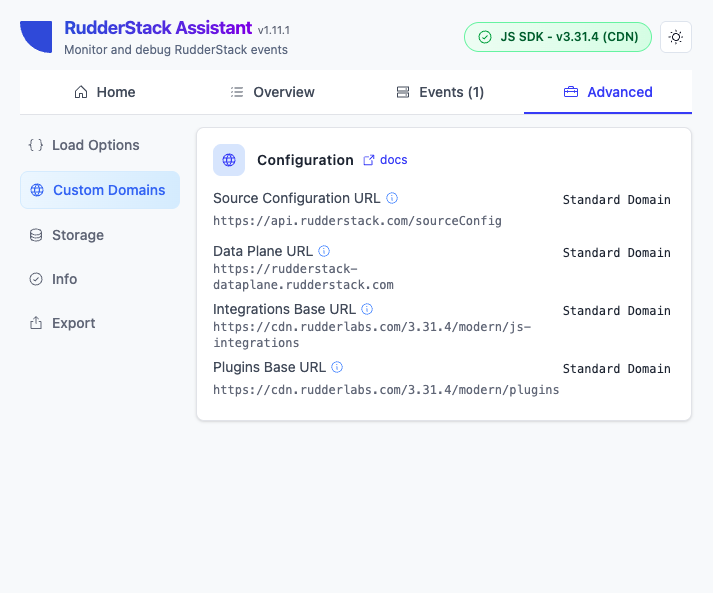
Task: Open the Export sidebar section
Action: point(100,323)
